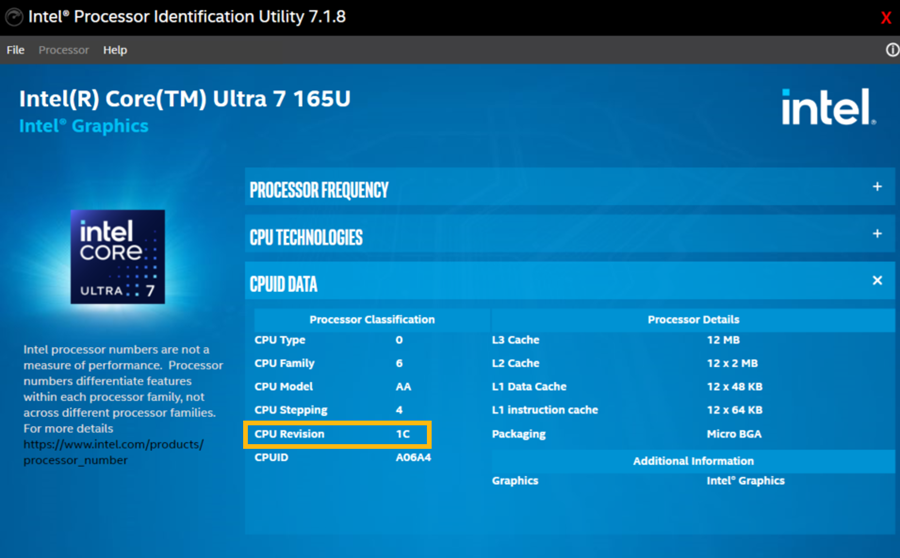
Task: Click the Intel logo
Action: pos(828,107)
